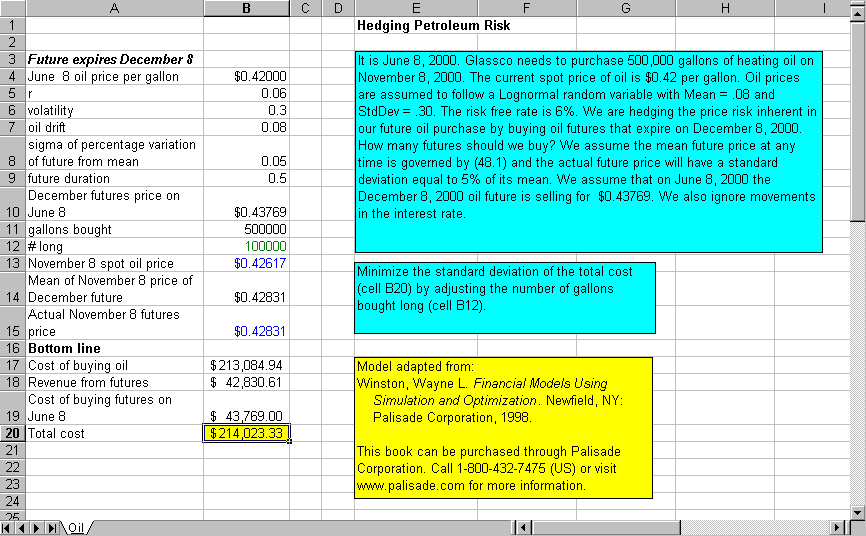This screenshot has width=866, height=536.
Task: Select # long value 100000
Action: click(x=246, y=246)
